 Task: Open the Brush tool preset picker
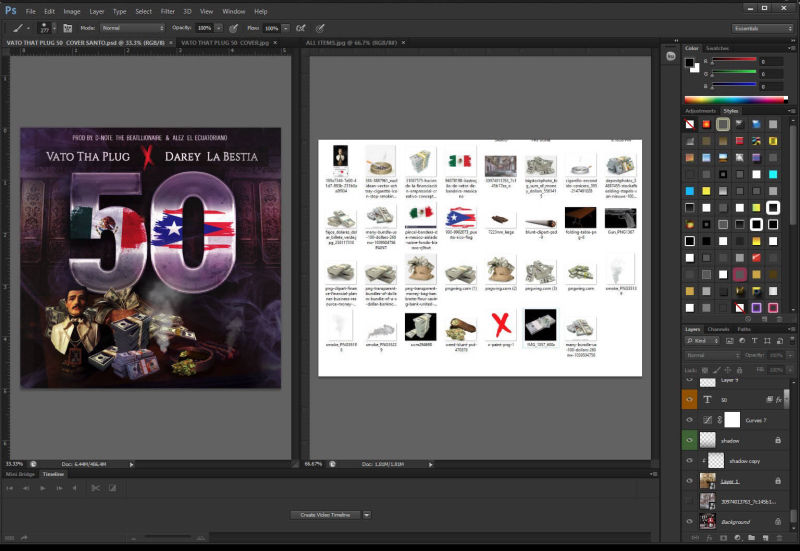pos(21,28)
